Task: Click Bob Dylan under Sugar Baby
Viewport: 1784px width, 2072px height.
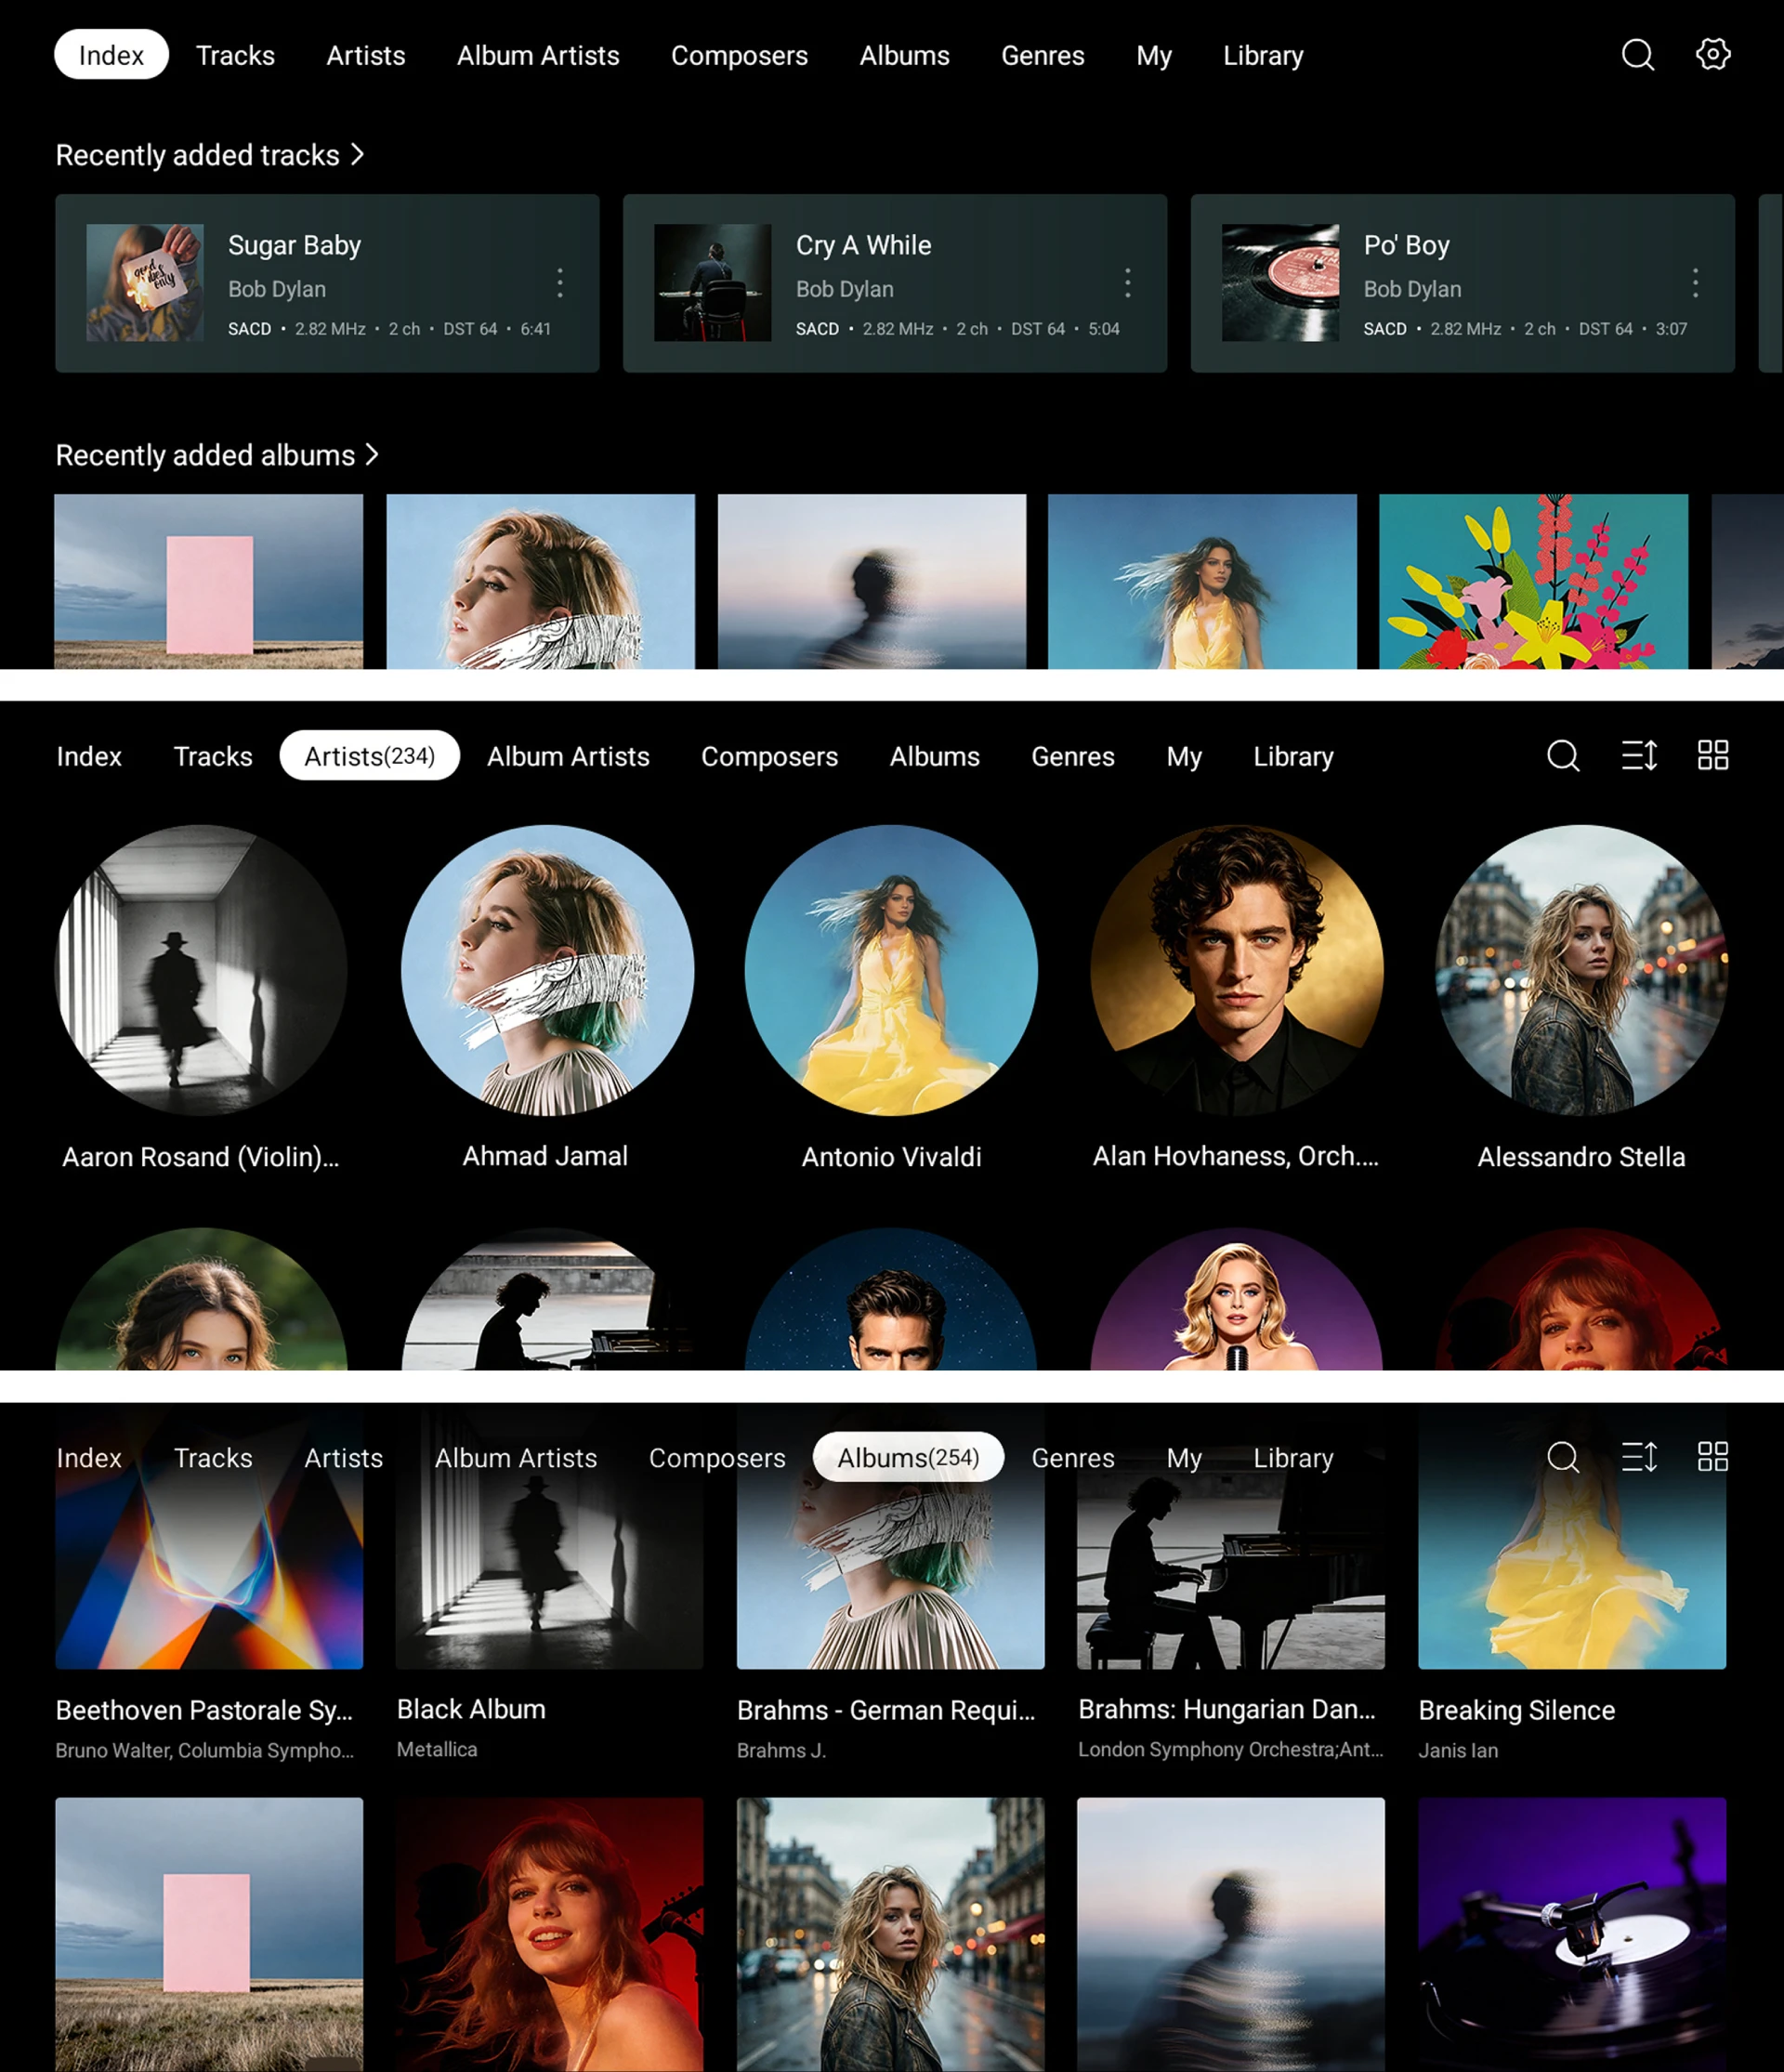Action: point(277,289)
